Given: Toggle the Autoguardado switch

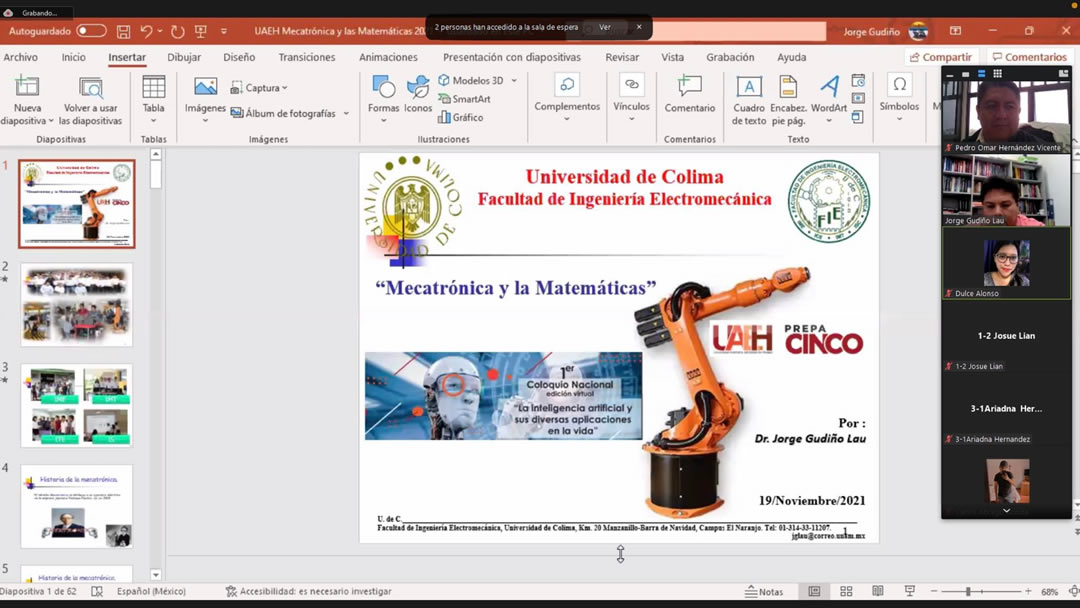Looking at the screenshot, I should pos(91,31).
